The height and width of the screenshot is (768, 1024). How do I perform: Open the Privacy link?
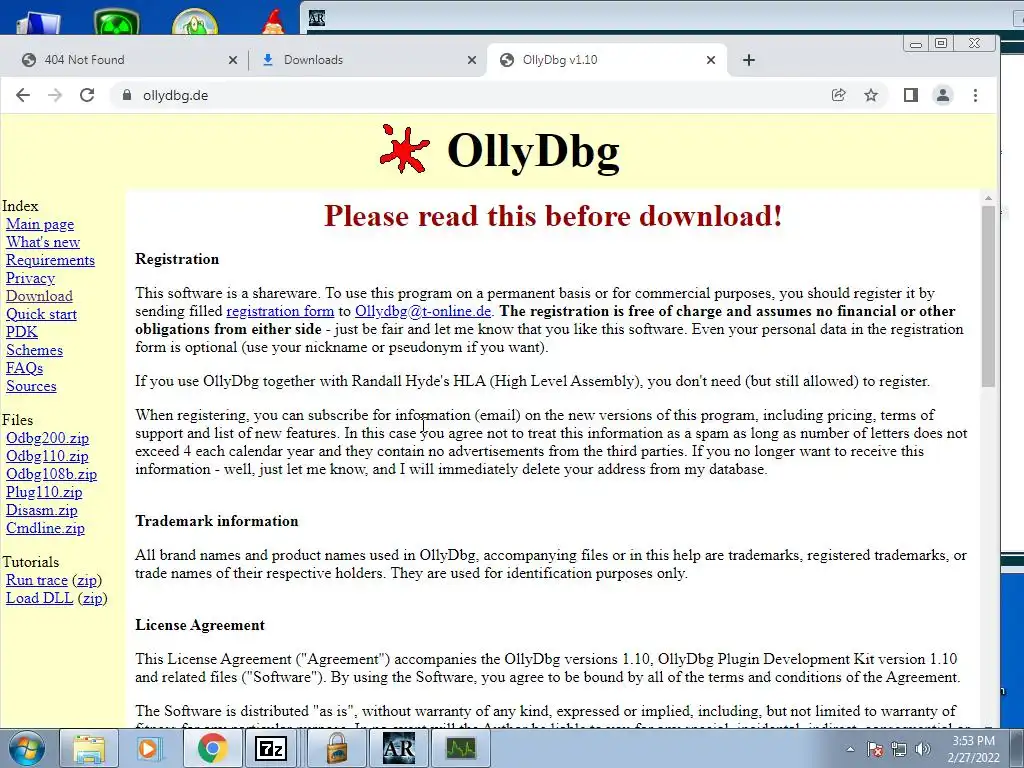30,278
